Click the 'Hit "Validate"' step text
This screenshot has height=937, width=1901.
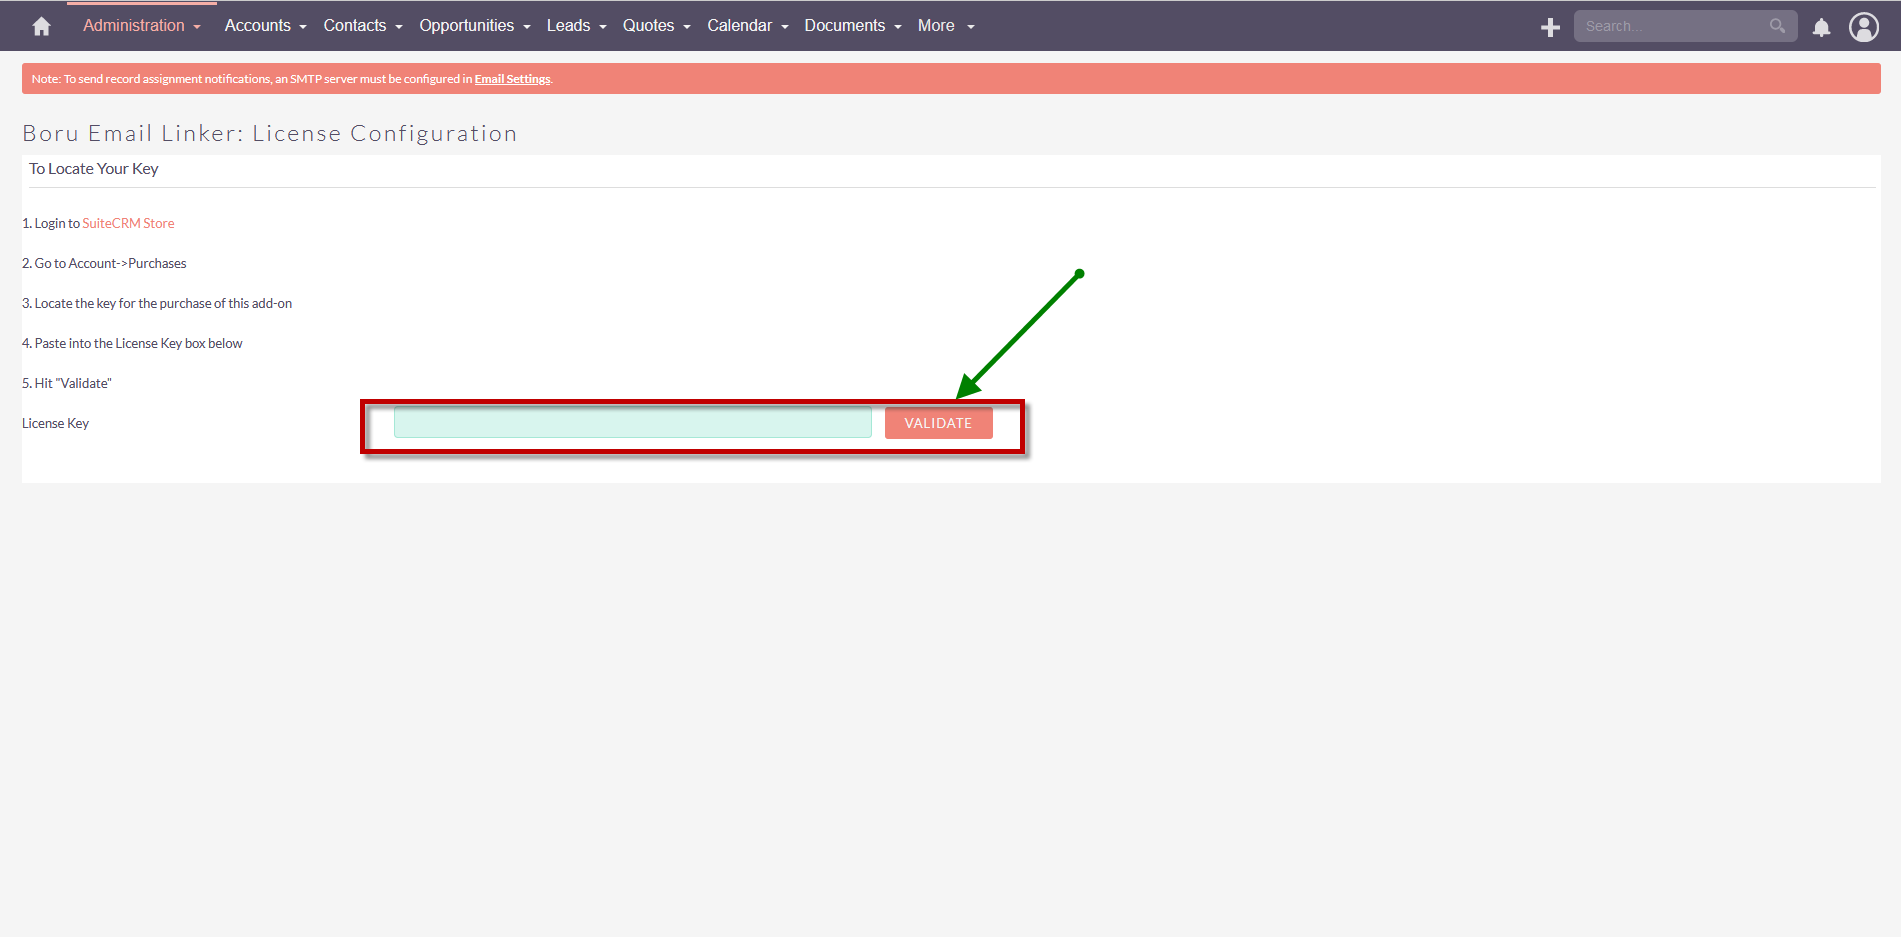pyautogui.click(x=67, y=383)
